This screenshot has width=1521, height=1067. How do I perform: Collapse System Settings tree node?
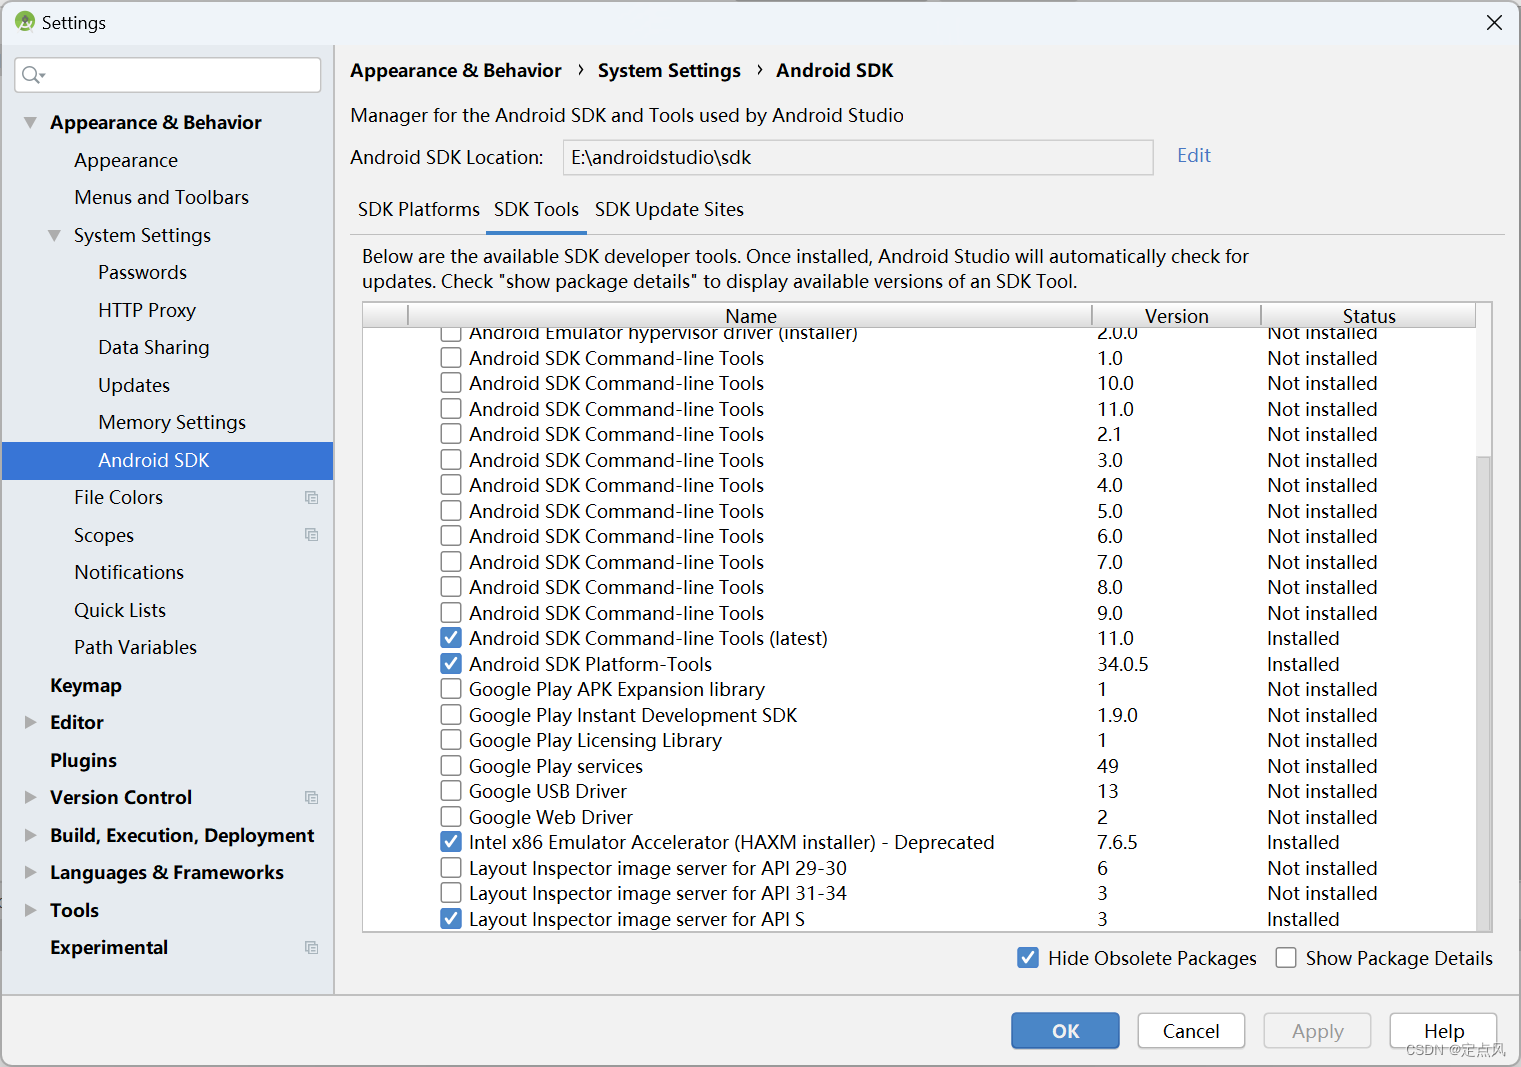pos(54,235)
